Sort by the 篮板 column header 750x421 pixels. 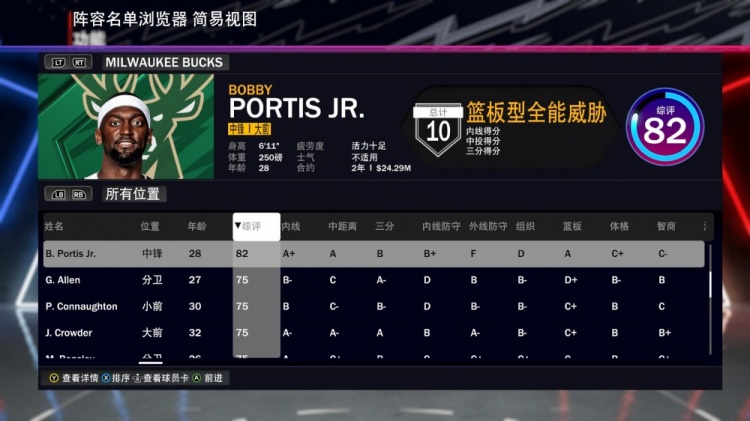click(572, 226)
